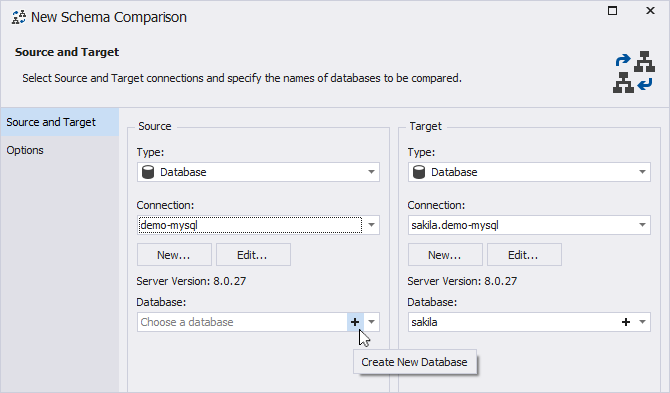This screenshot has height=393, width=670.
Task: Expand the Target Database dropdown arrow
Action: pyautogui.click(x=642, y=322)
